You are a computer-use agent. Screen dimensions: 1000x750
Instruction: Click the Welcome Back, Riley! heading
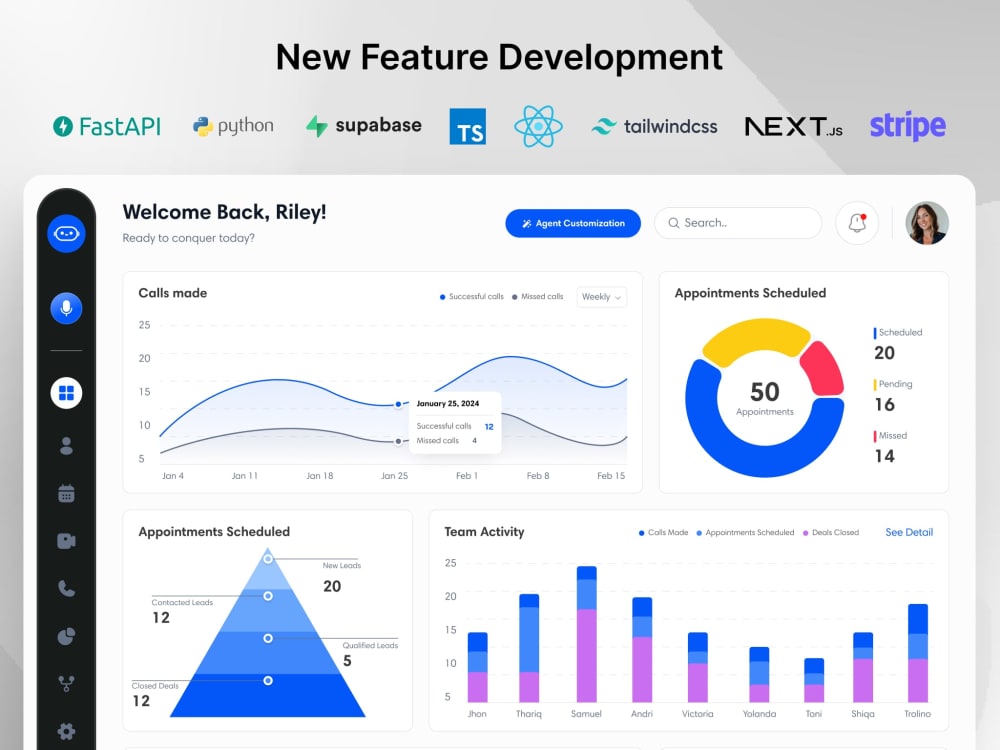[224, 212]
